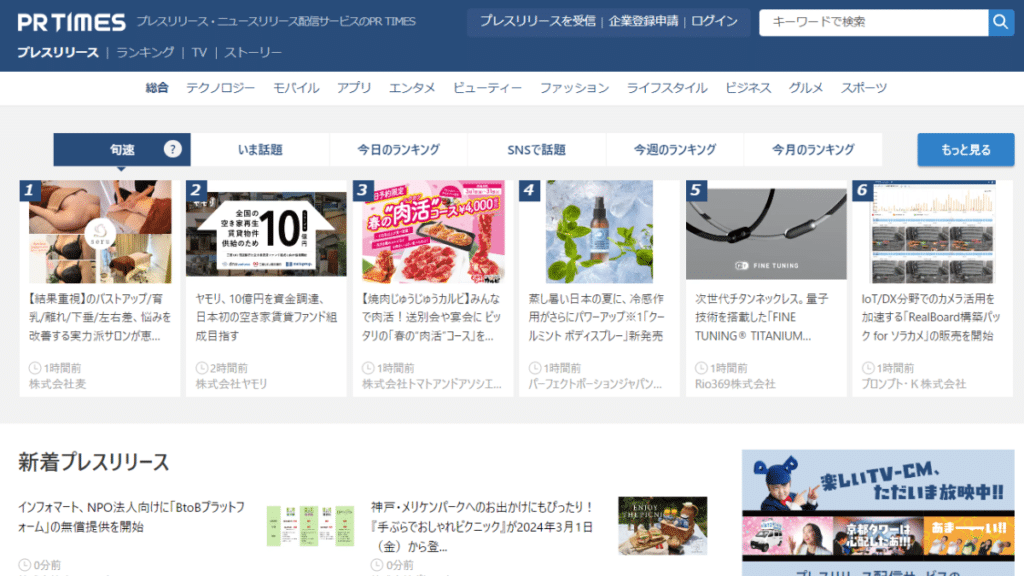Show the 今週のランキング tab
This screenshot has height=576, width=1024.
click(675, 150)
